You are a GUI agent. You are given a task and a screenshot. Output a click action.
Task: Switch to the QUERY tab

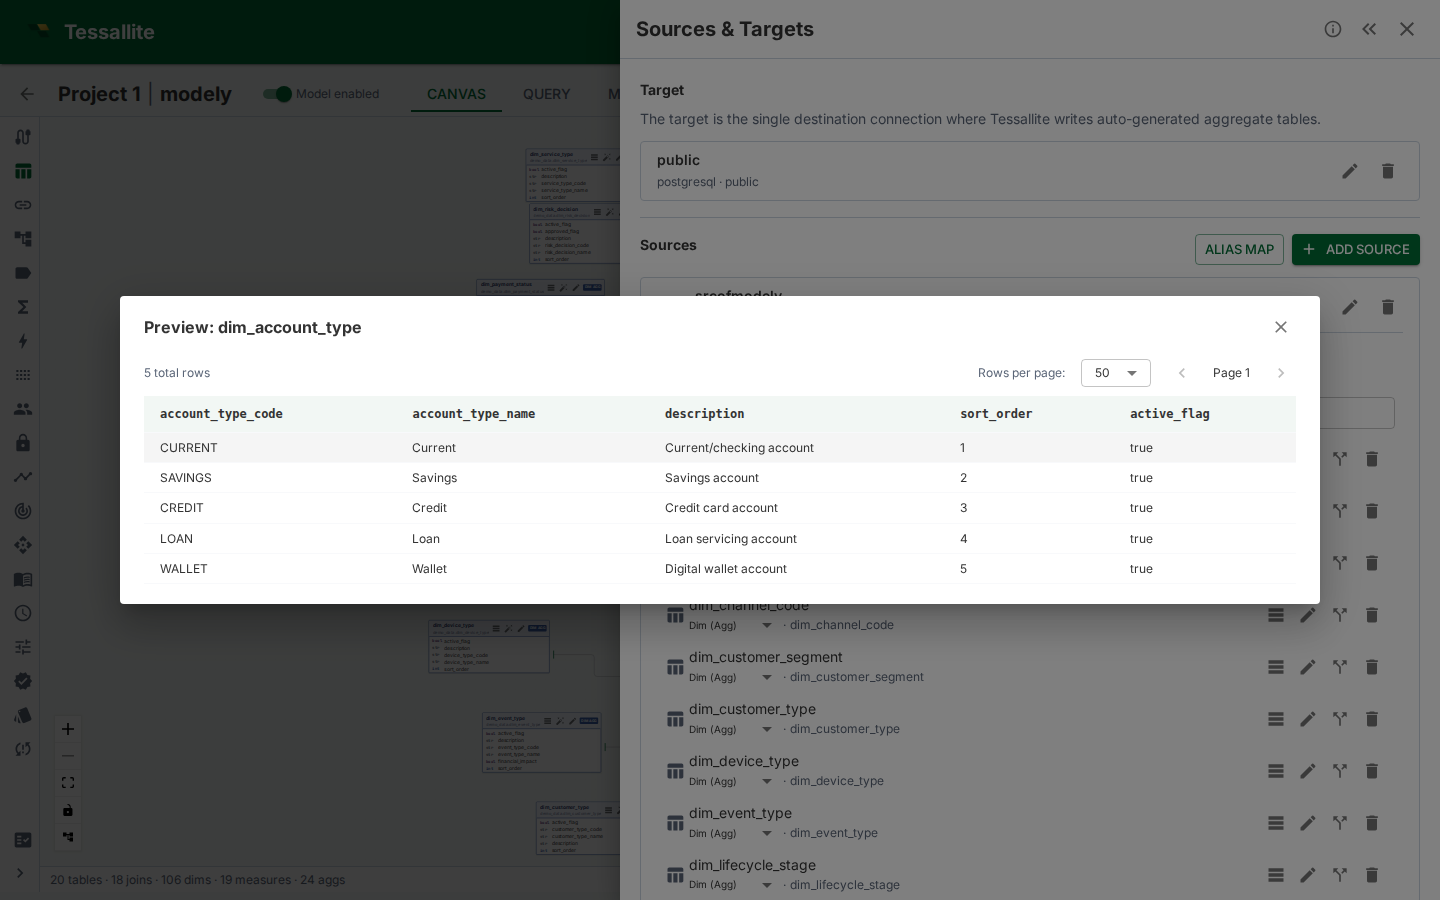(x=546, y=94)
